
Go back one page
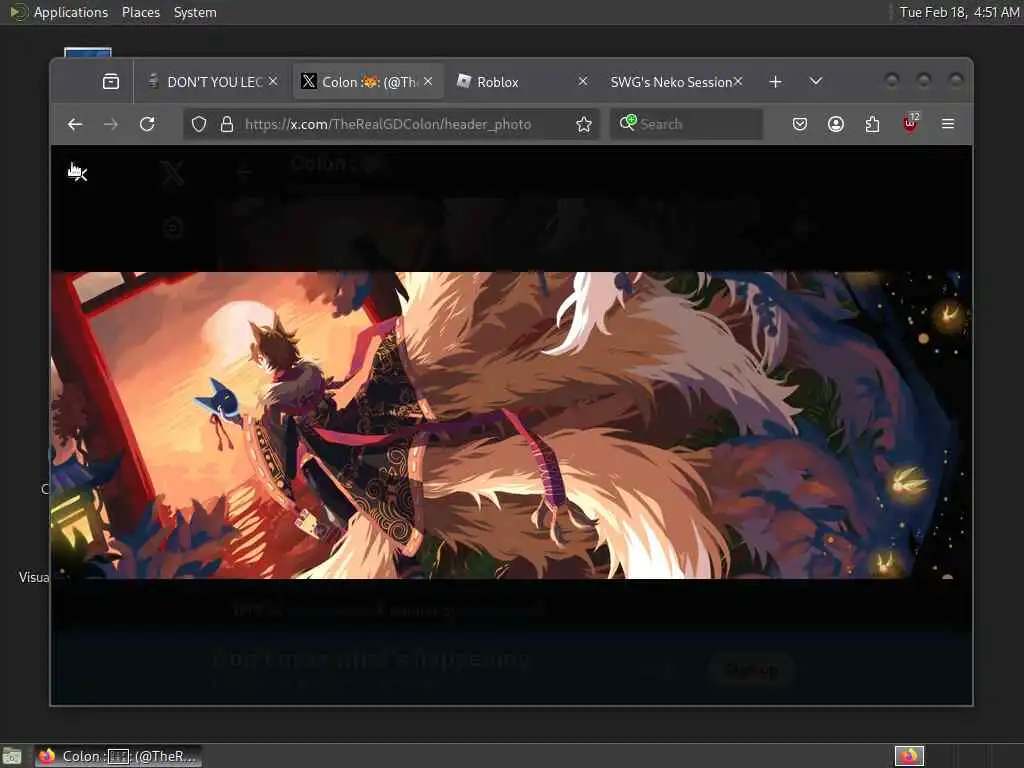75,124
